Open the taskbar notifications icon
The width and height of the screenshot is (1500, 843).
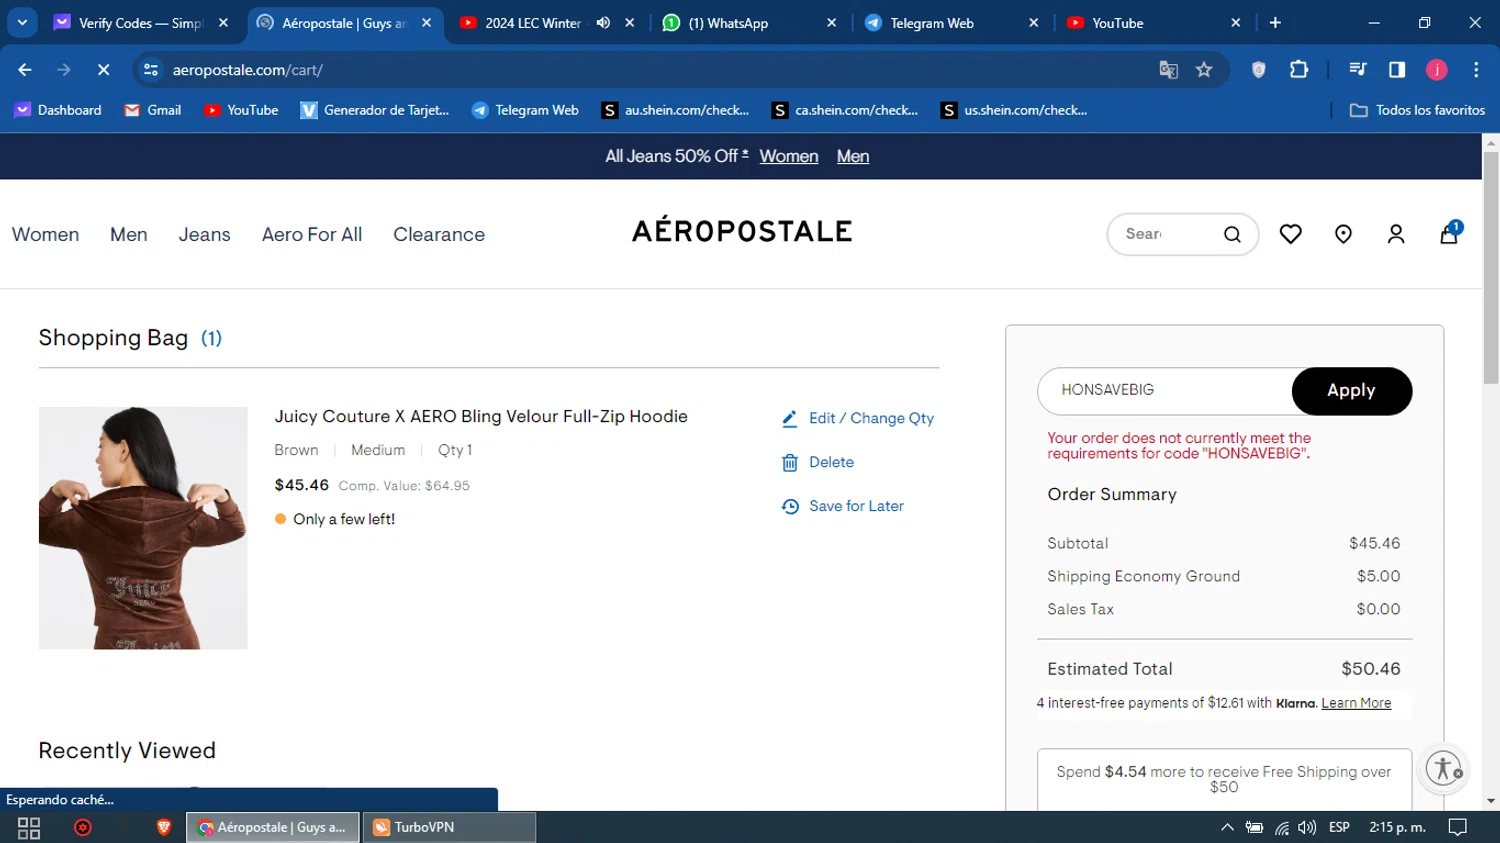1458,827
